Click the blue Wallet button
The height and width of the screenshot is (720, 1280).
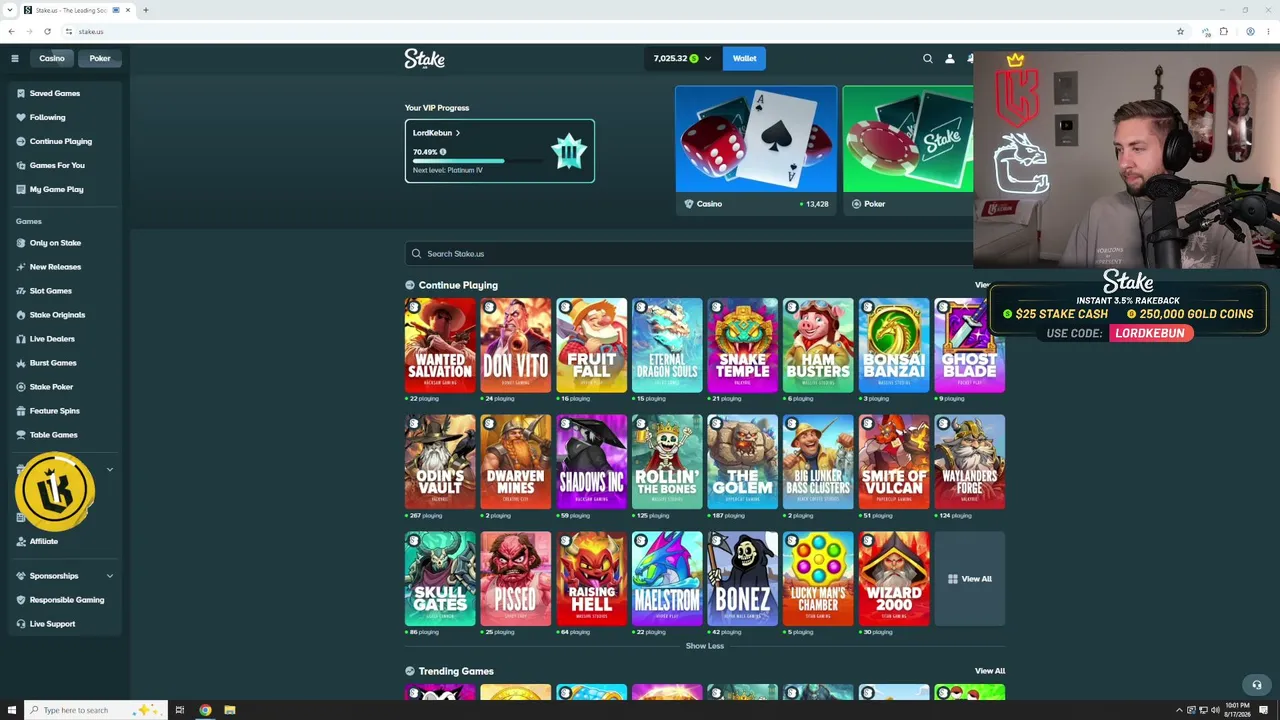point(744,59)
